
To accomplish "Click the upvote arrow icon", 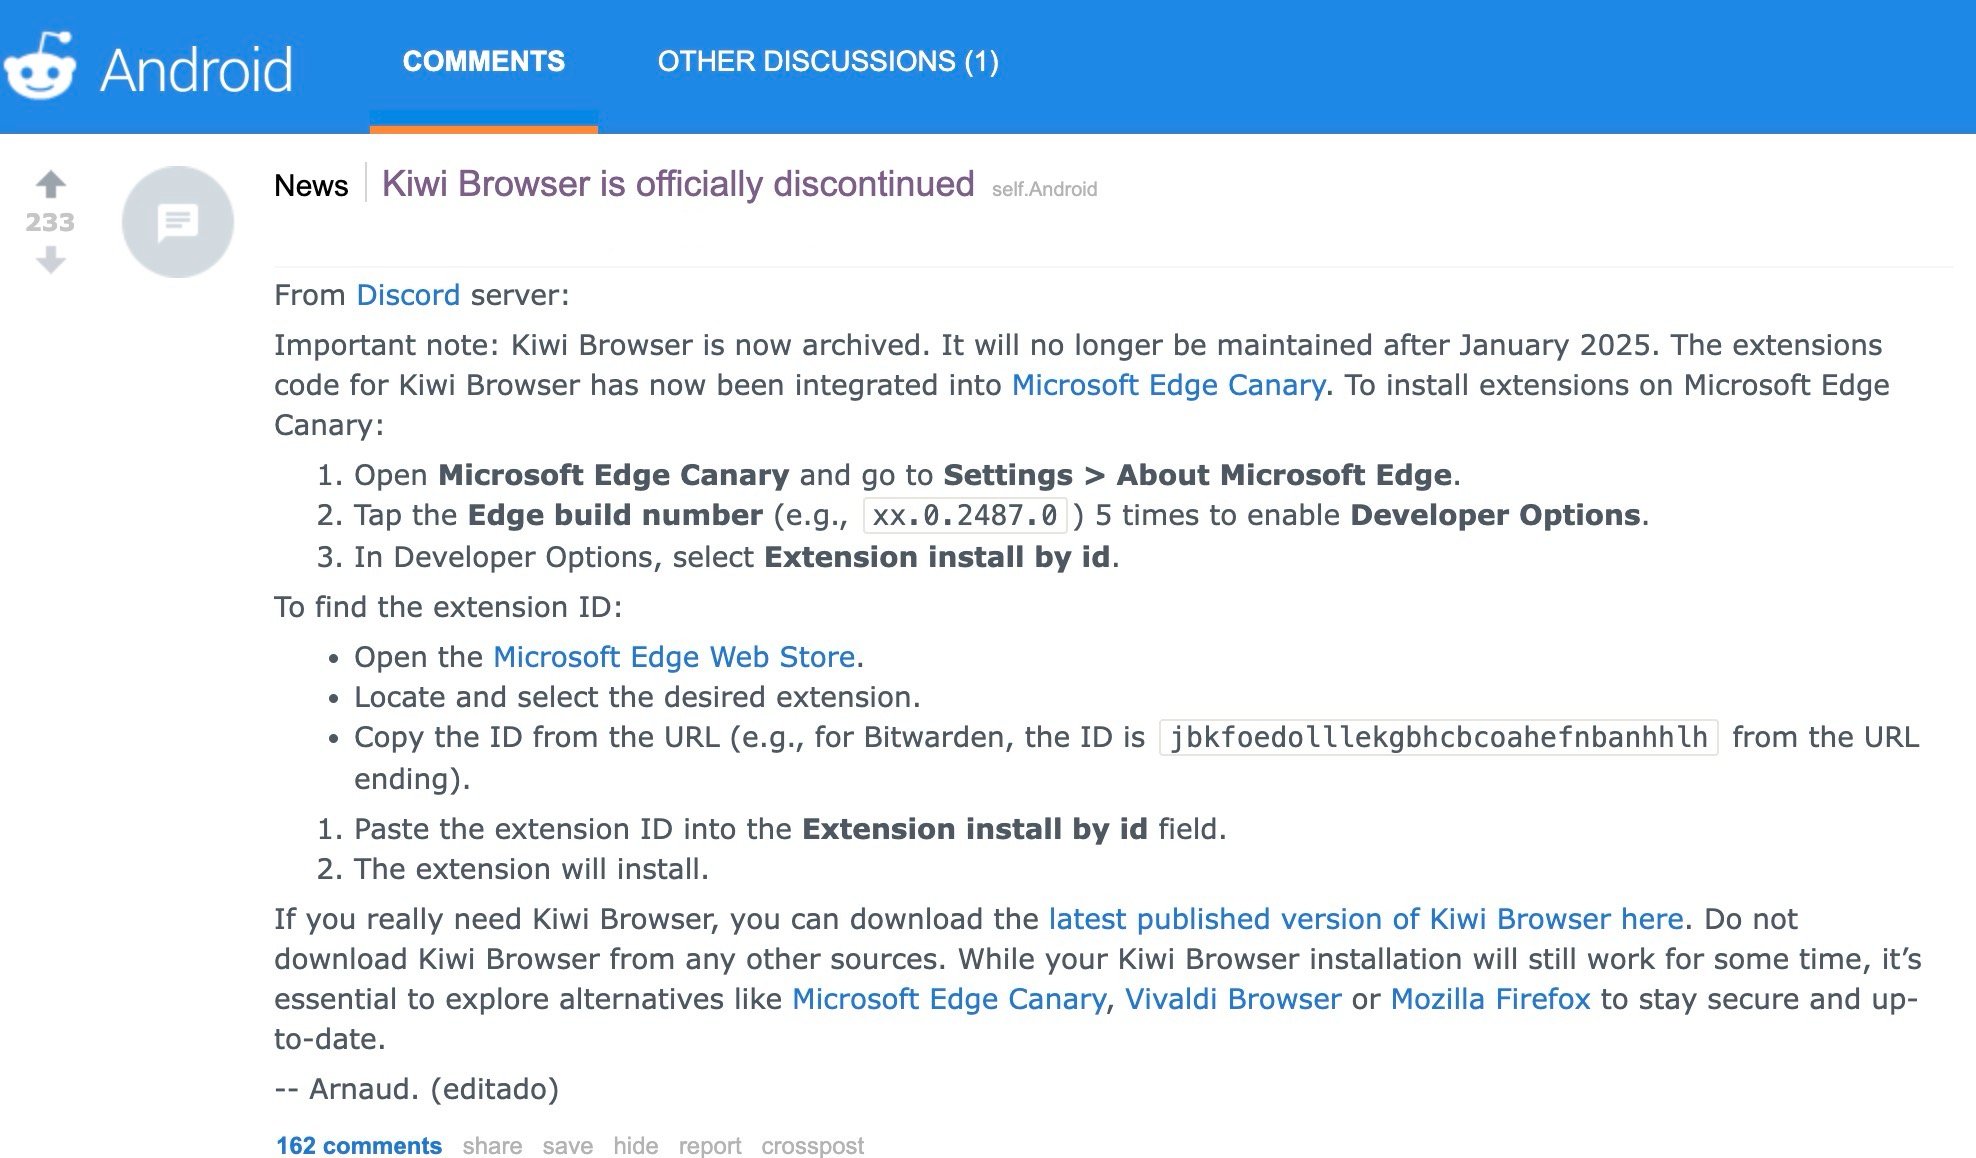I will pos(50,183).
